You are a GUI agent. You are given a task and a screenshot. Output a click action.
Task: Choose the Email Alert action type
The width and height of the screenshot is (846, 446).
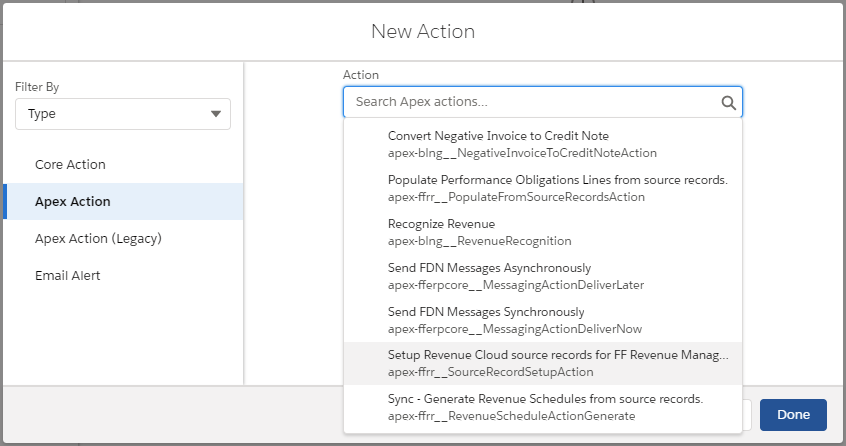(67, 275)
